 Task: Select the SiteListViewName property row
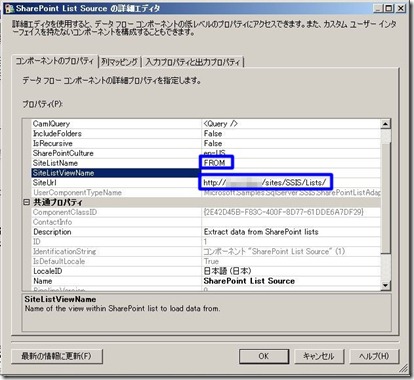206,173
